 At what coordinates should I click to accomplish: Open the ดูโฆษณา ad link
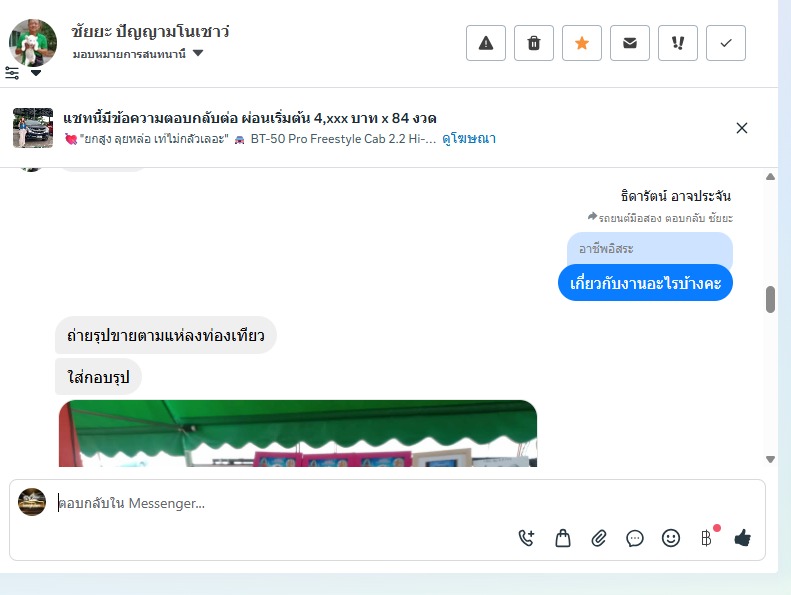469,139
